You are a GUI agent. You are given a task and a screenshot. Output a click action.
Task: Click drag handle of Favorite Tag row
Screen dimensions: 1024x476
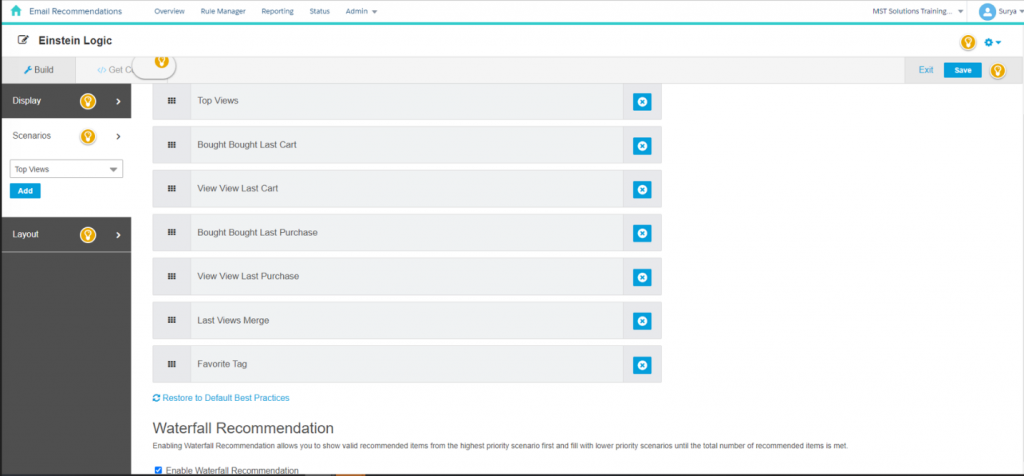pos(172,364)
